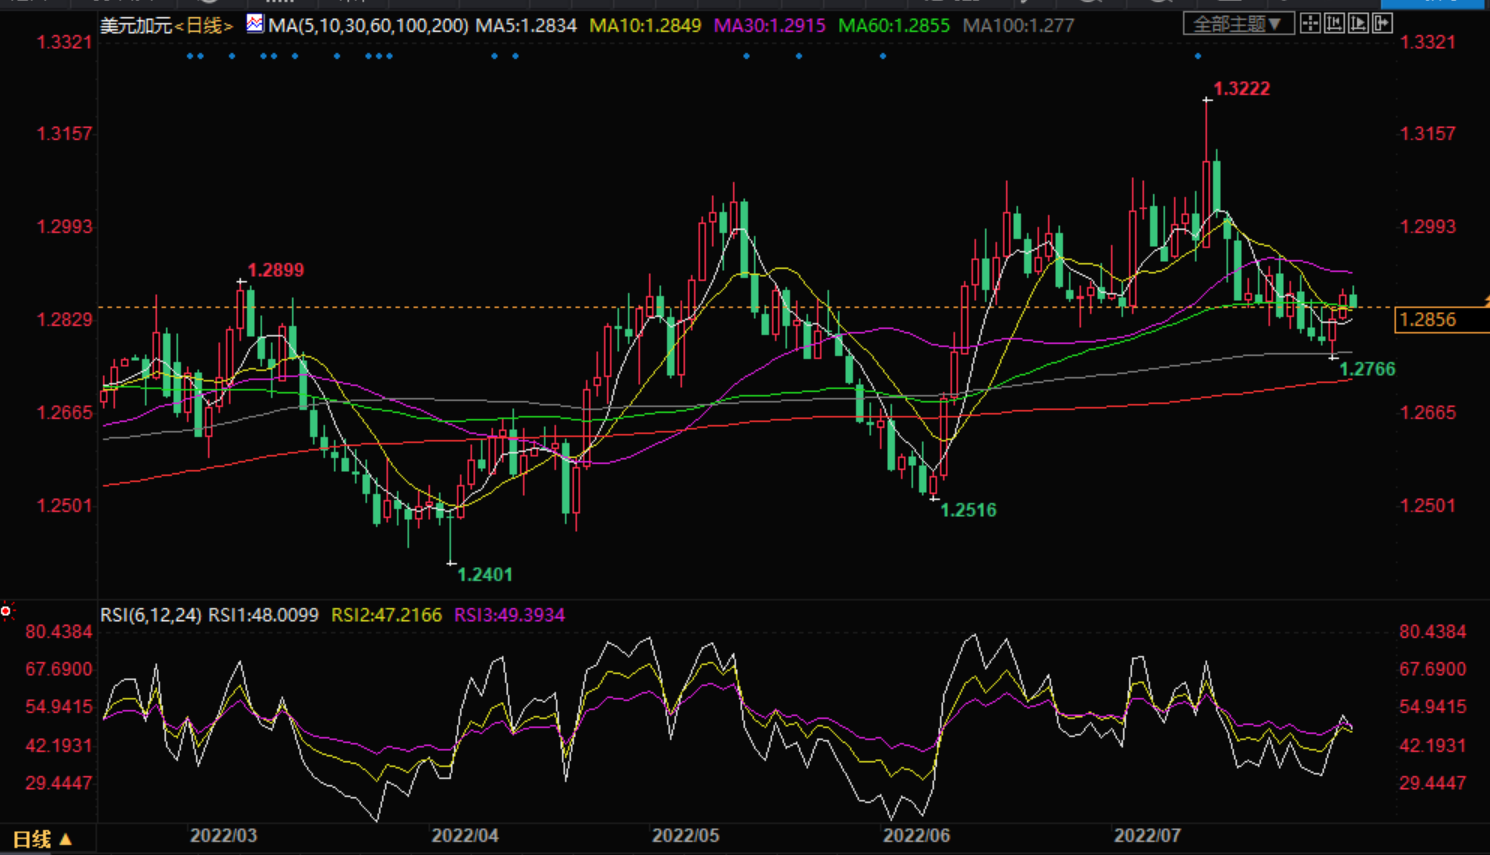The image size is (1490, 855).
Task: Toggle the MA5 line legend
Action: (x=526, y=25)
